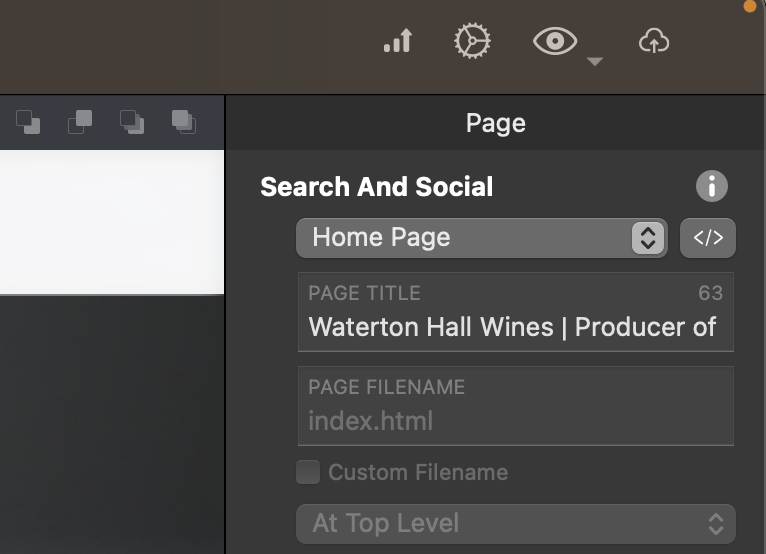Click the first arrange icon, outlined square over filled
This screenshot has width=766, height=554.
(28, 122)
